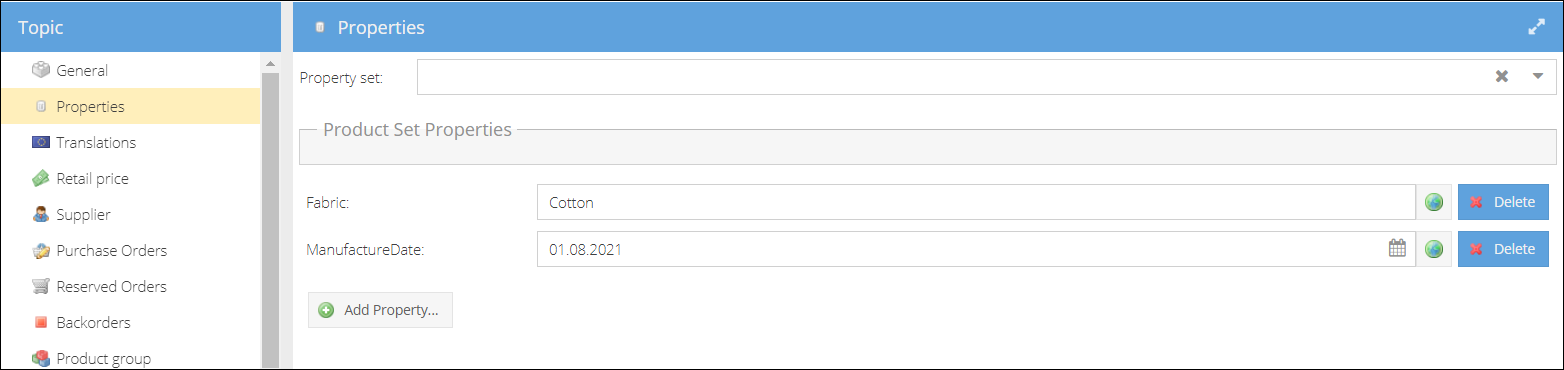Click the Retail price money icon

coord(41,178)
